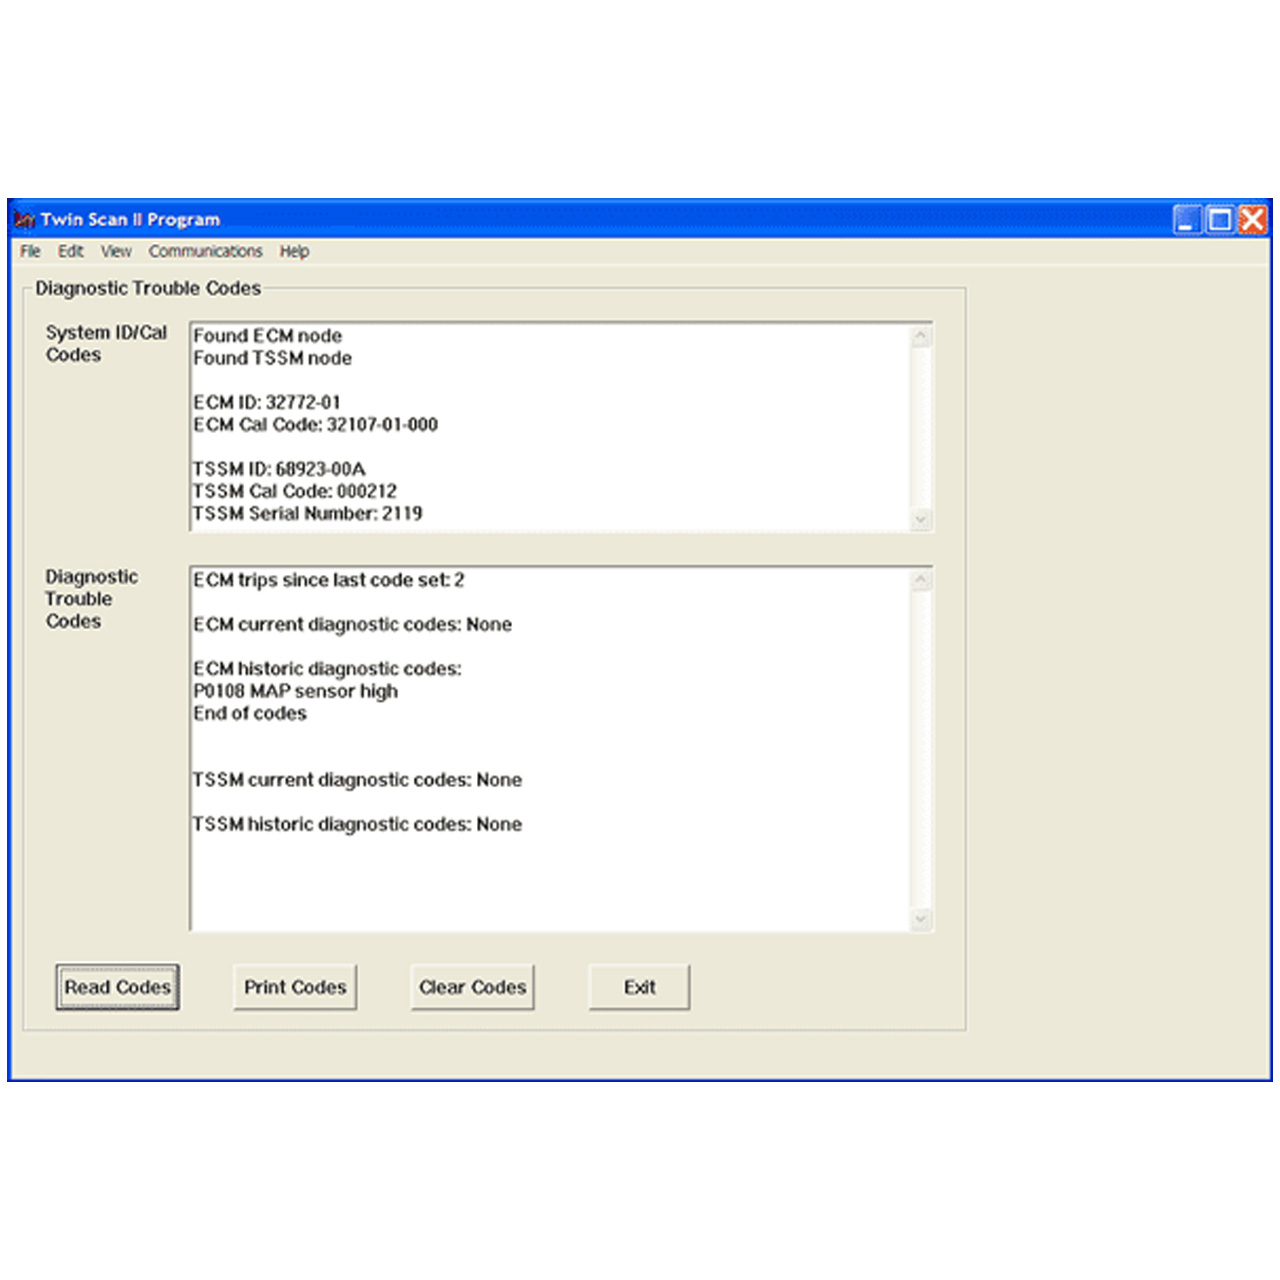Click the Twin Scan II app icon in title bar
Viewport: 1280px width, 1280px height.
[24, 220]
